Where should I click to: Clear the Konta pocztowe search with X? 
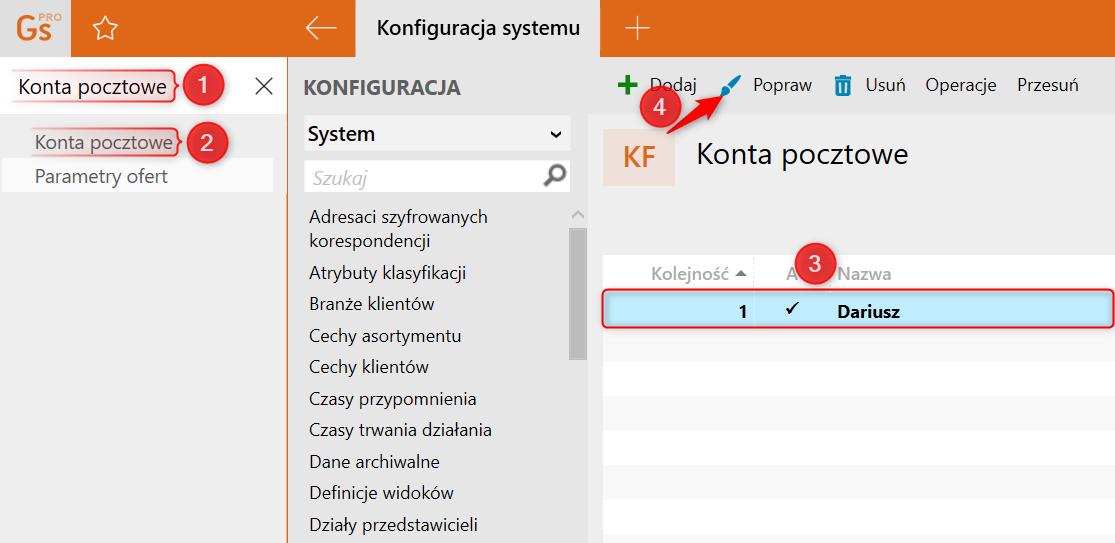[x=264, y=87]
